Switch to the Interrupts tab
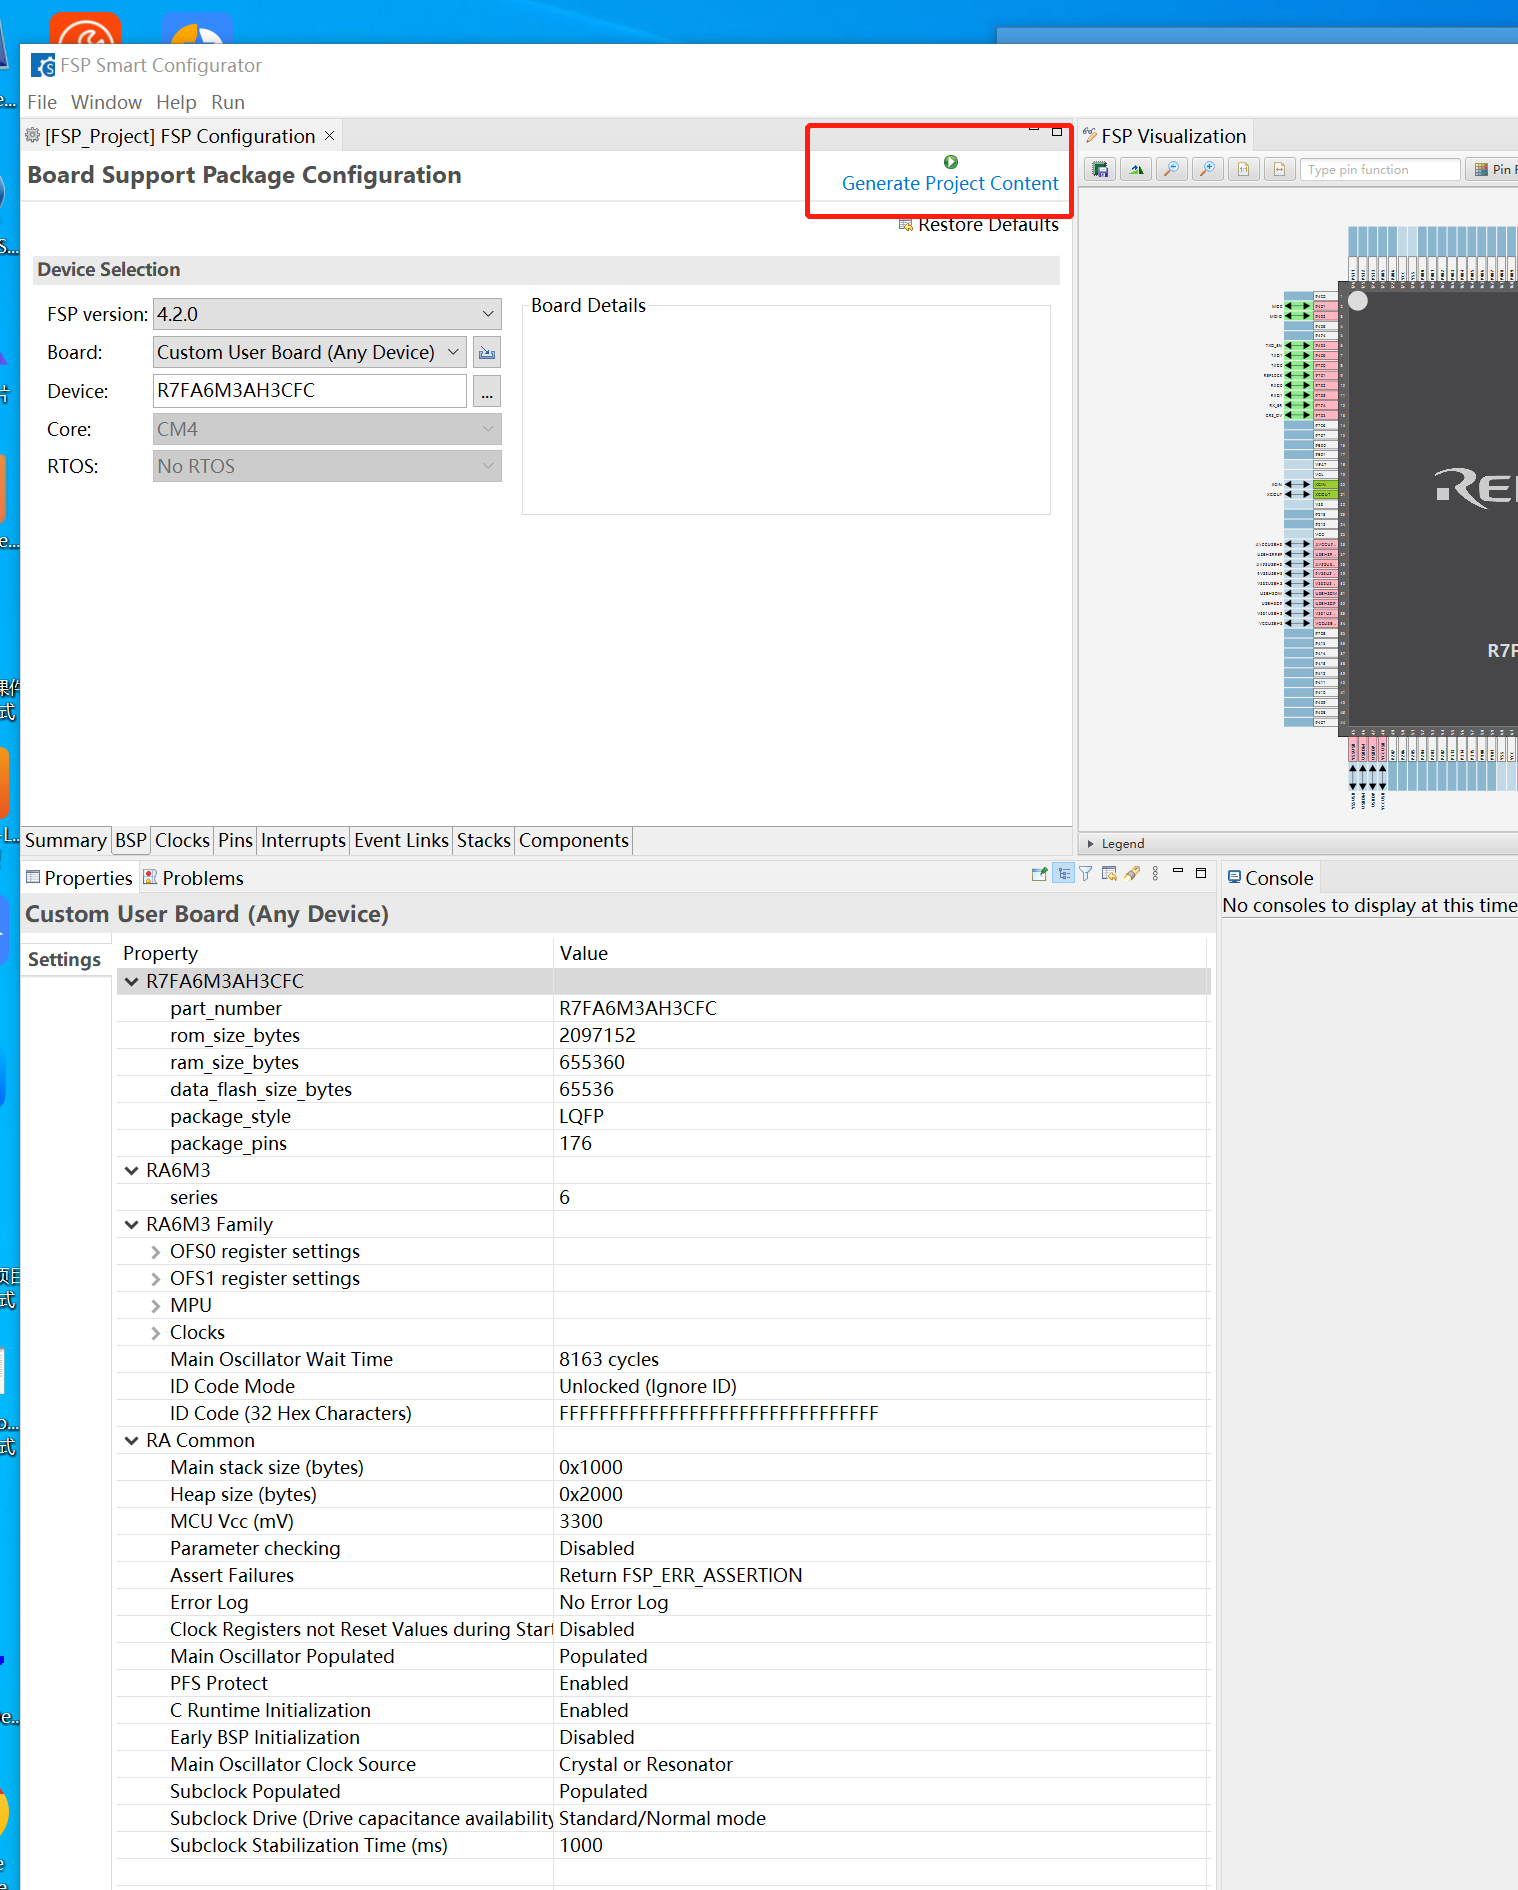The width and height of the screenshot is (1518, 1890). [x=303, y=840]
